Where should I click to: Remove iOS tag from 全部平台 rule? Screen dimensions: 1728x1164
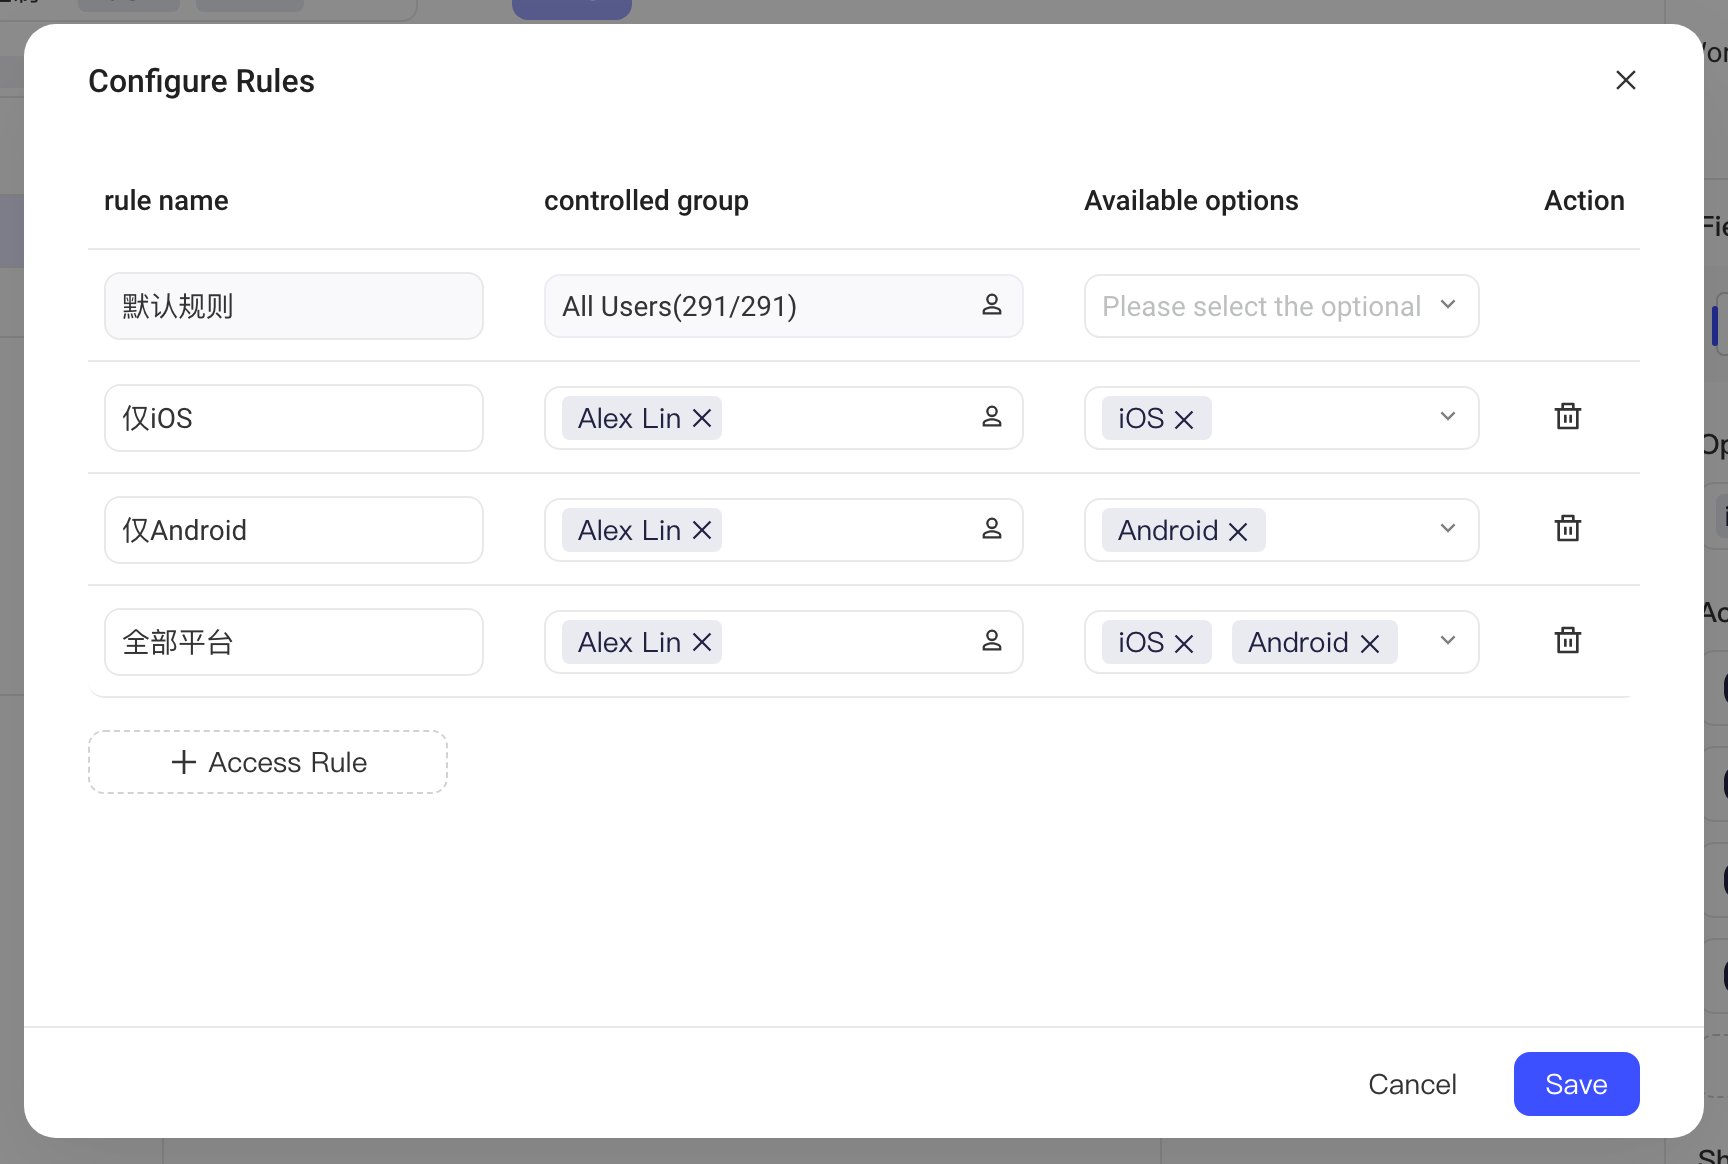tap(1184, 643)
